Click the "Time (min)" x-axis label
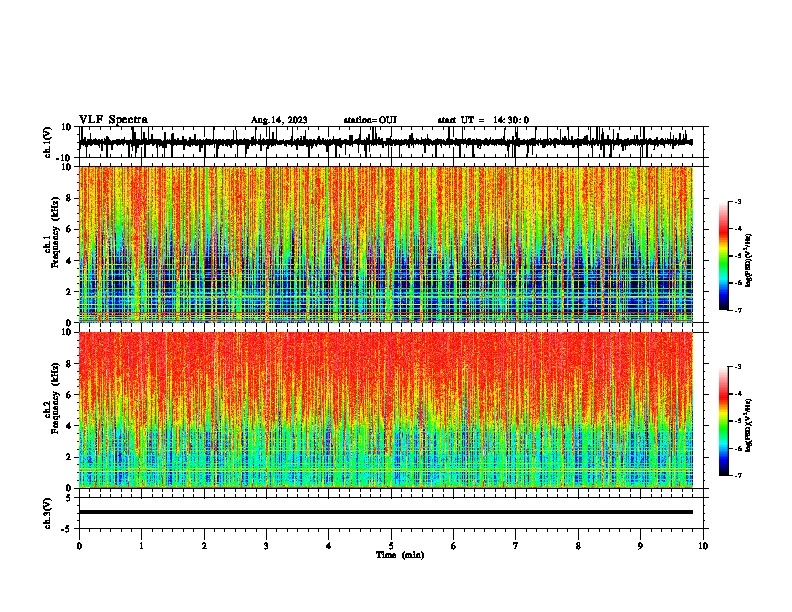This screenshot has height=612, width=792. click(400, 555)
